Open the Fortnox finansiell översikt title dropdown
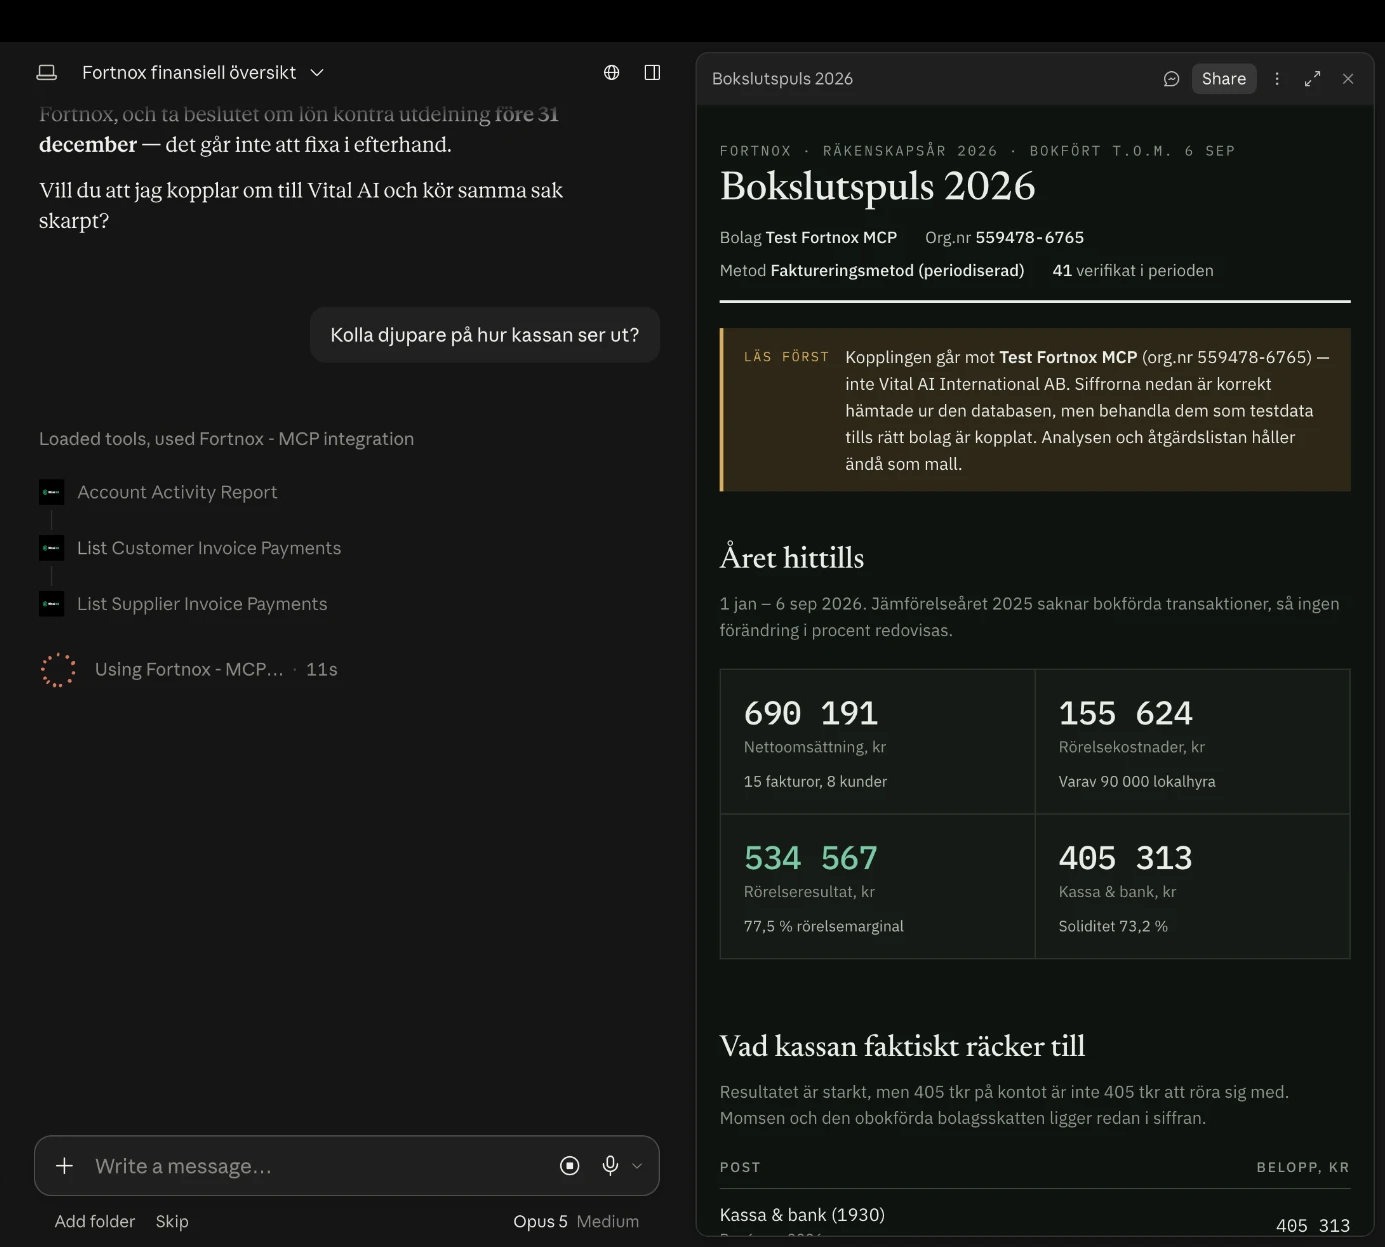The image size is (1385, 1247). pos(203,72)
